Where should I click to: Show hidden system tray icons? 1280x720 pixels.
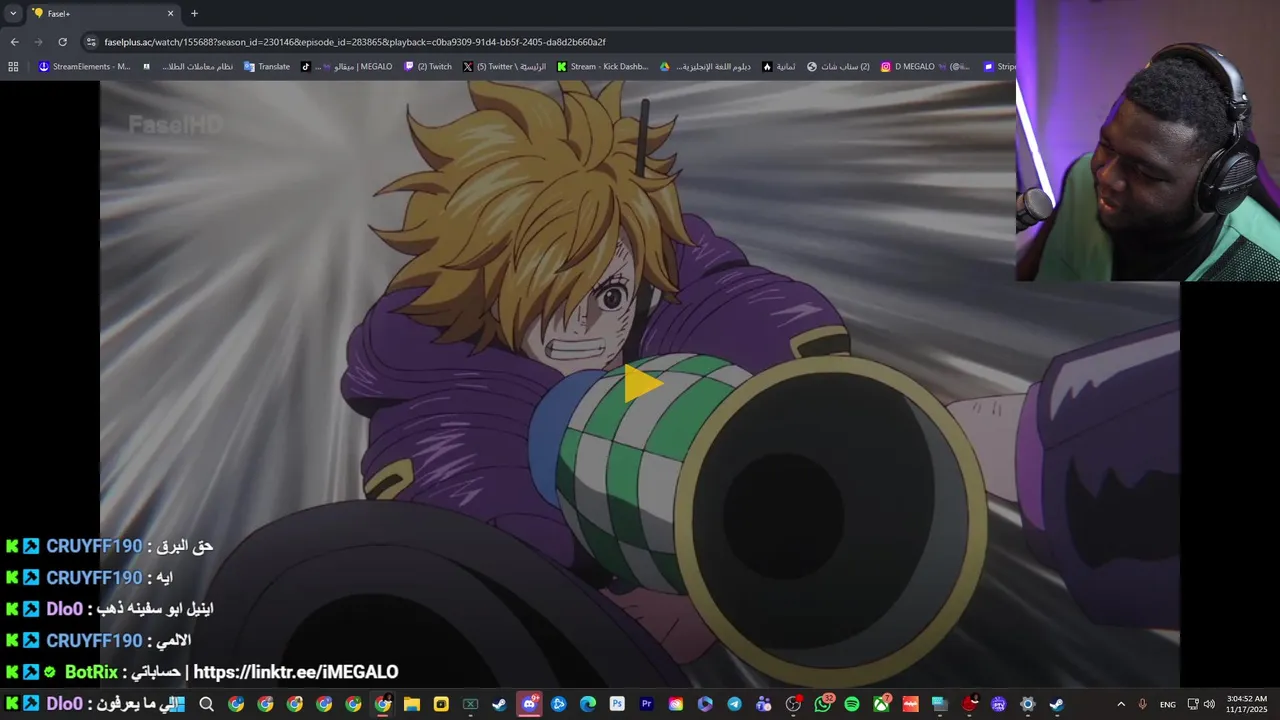tap(1121, 704)
